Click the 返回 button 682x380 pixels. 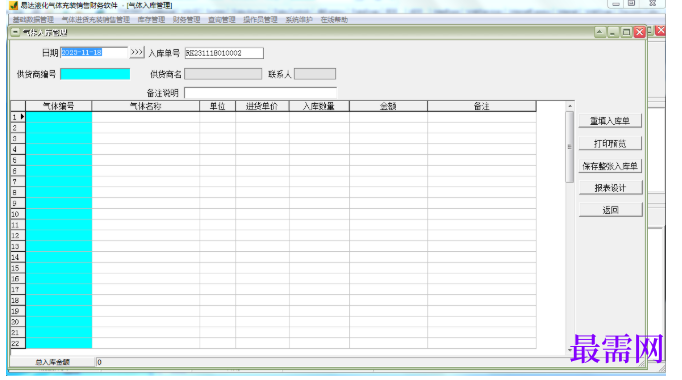610,210
